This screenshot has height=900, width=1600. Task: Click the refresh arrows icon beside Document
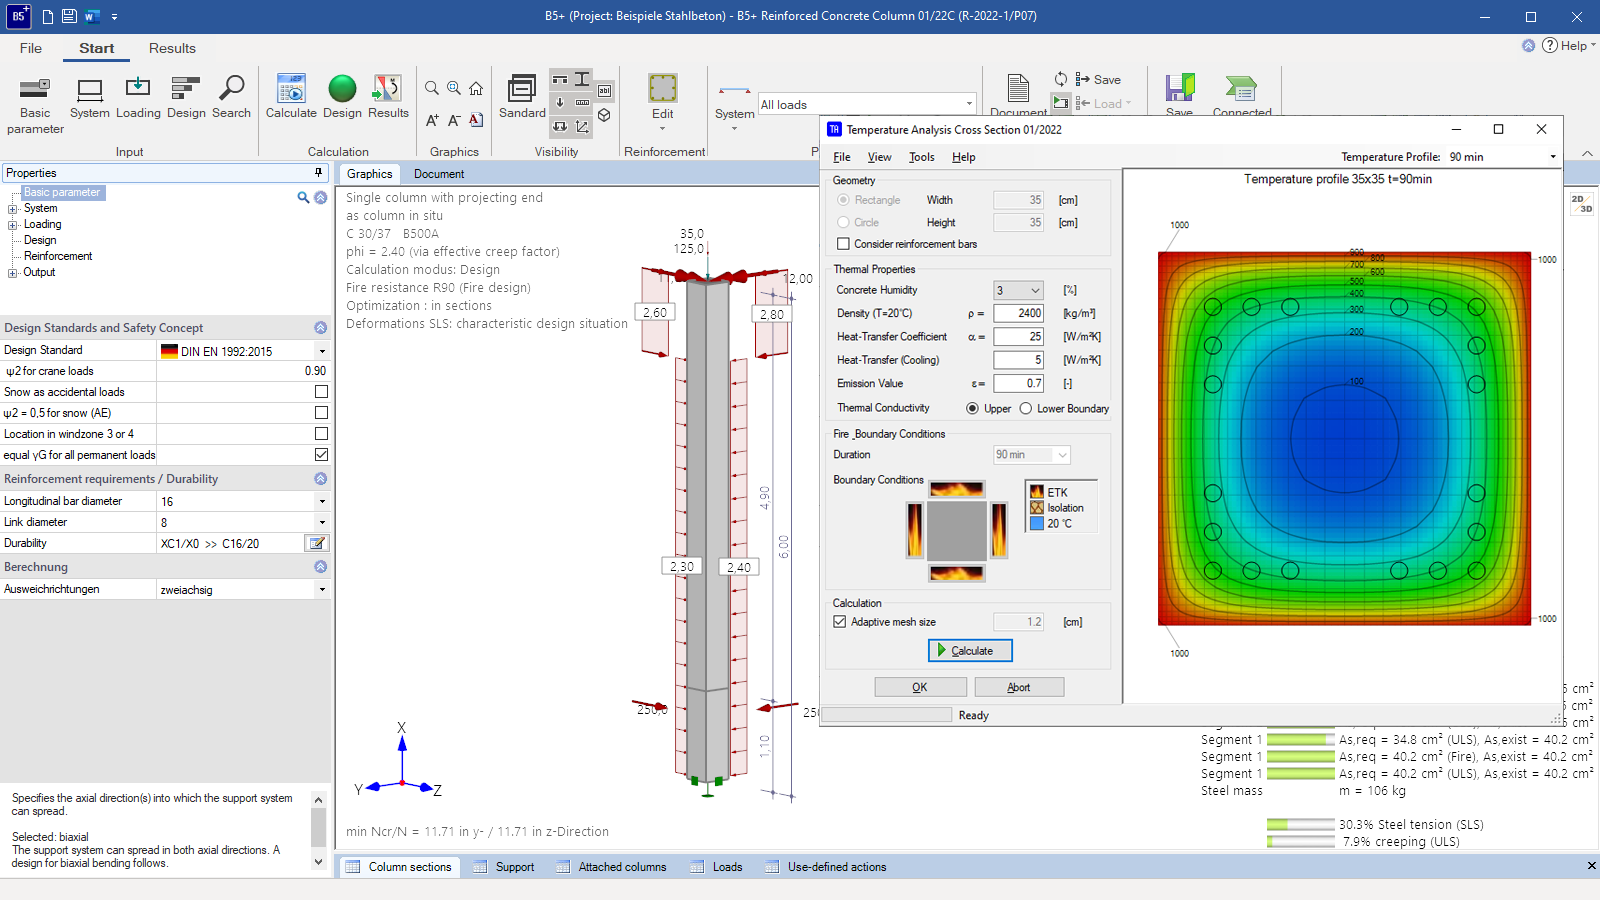1061,79
